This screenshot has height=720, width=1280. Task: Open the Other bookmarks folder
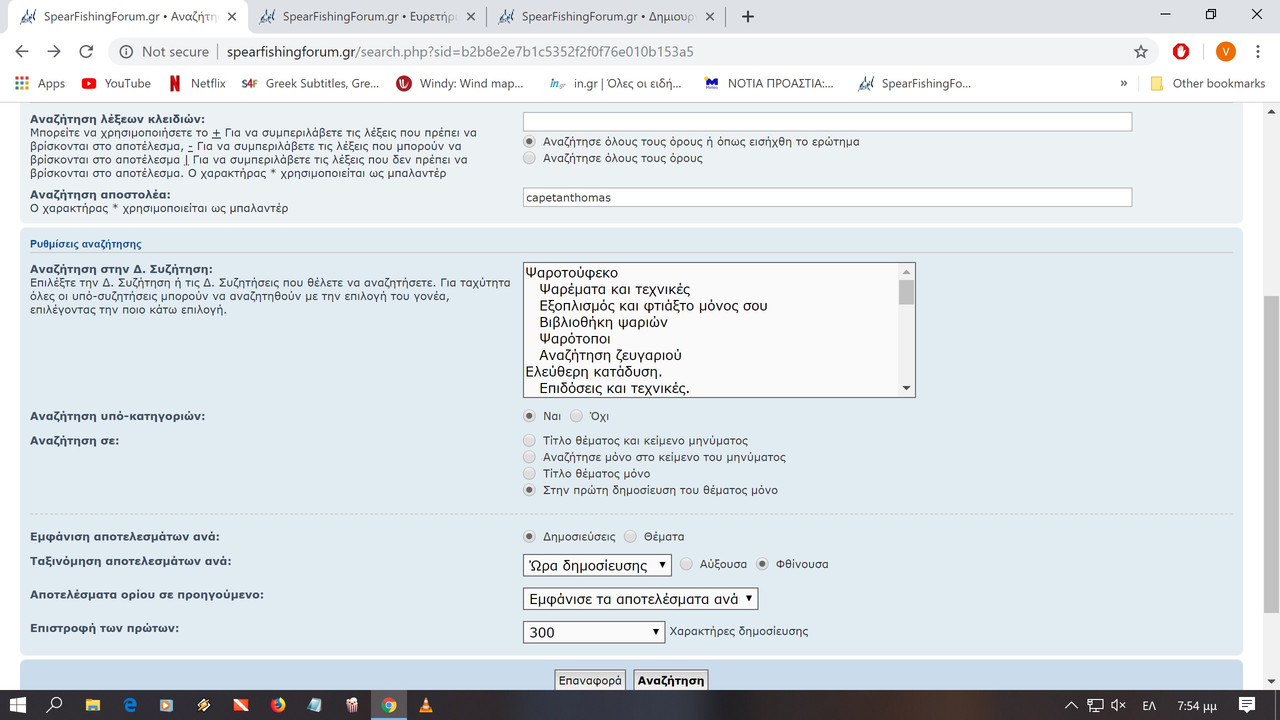pyautogui.click(x=1208, y=83)
